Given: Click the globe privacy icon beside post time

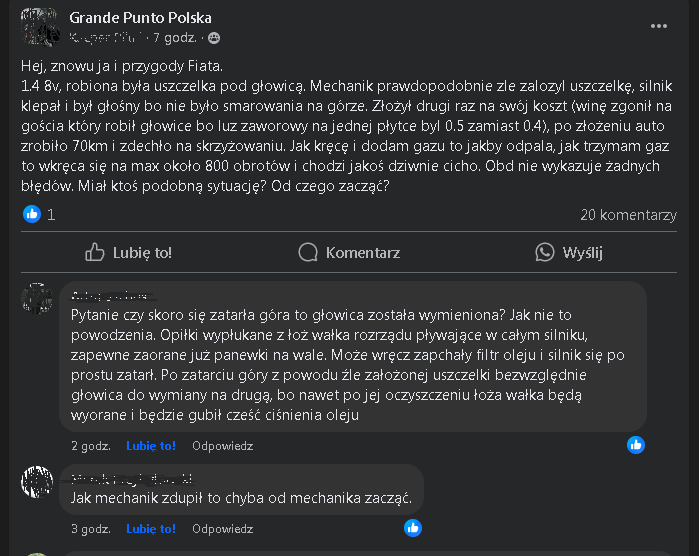Looking at the screenshot, I should tap(214, 38).
